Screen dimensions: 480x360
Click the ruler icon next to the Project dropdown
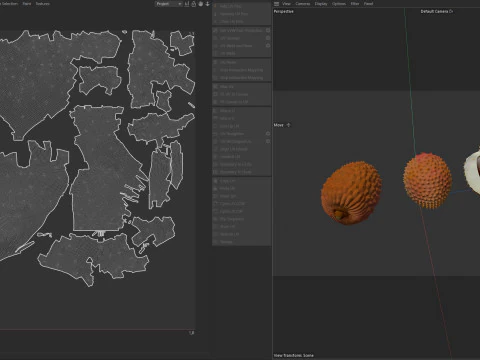(x=187, y=4)
